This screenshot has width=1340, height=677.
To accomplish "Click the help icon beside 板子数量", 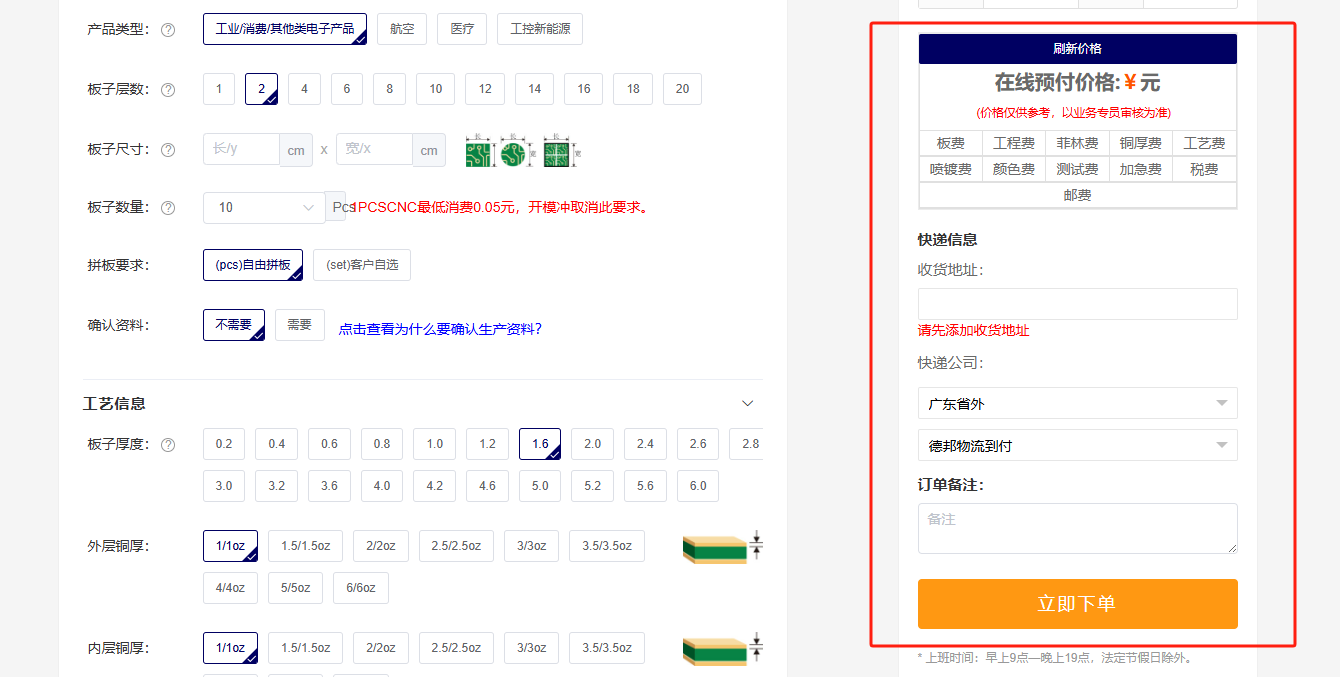I will click(168, 207).
